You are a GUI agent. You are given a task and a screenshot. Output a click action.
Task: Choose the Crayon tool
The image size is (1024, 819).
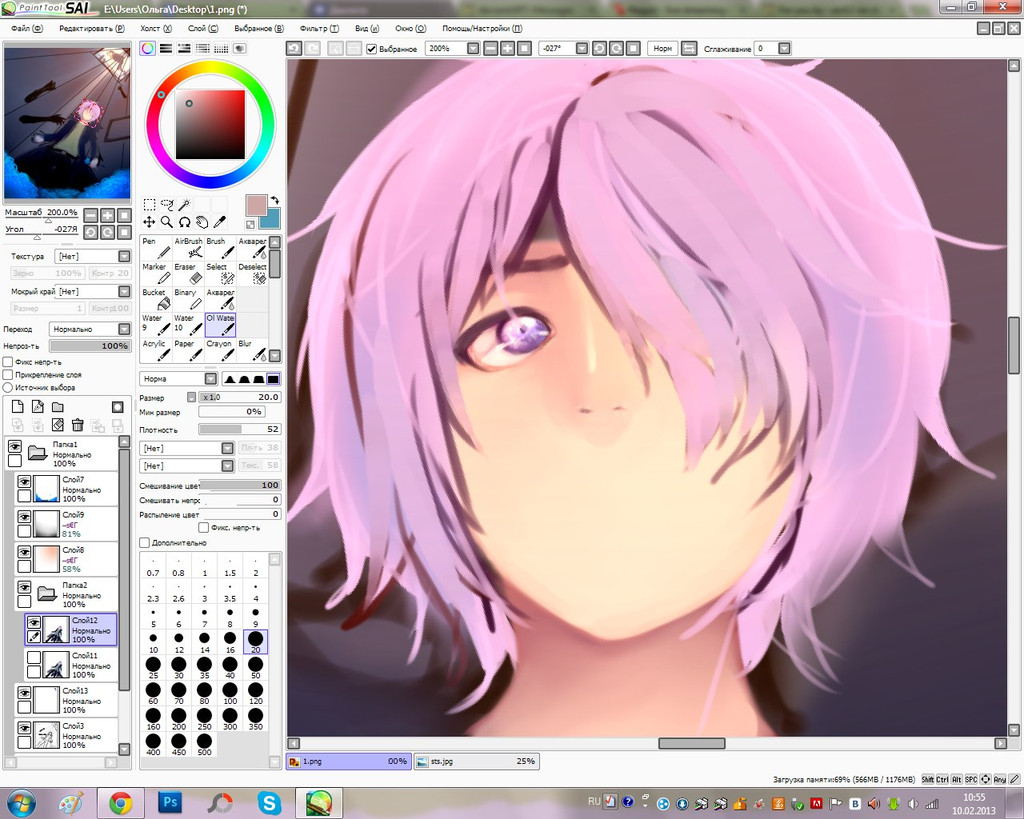tap(220, 350)
